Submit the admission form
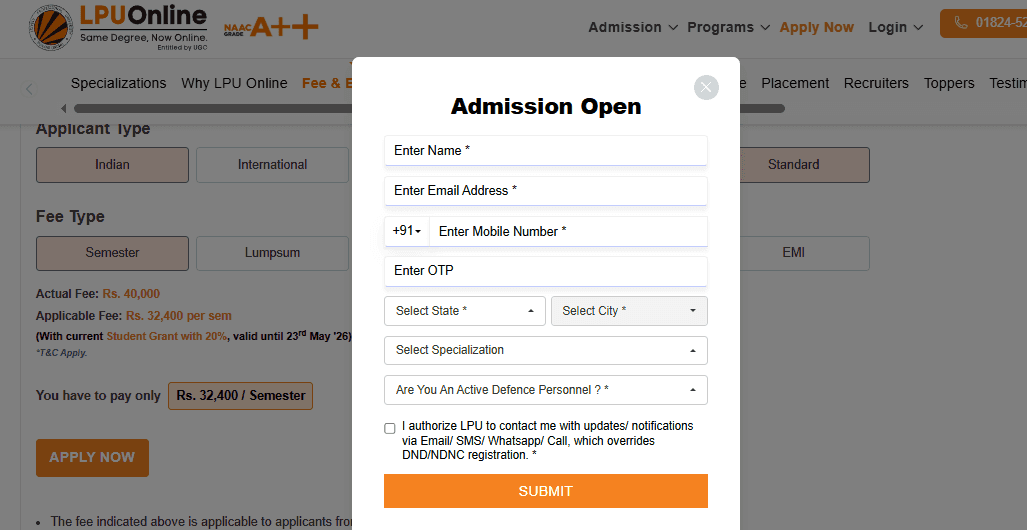 [546, 491]
